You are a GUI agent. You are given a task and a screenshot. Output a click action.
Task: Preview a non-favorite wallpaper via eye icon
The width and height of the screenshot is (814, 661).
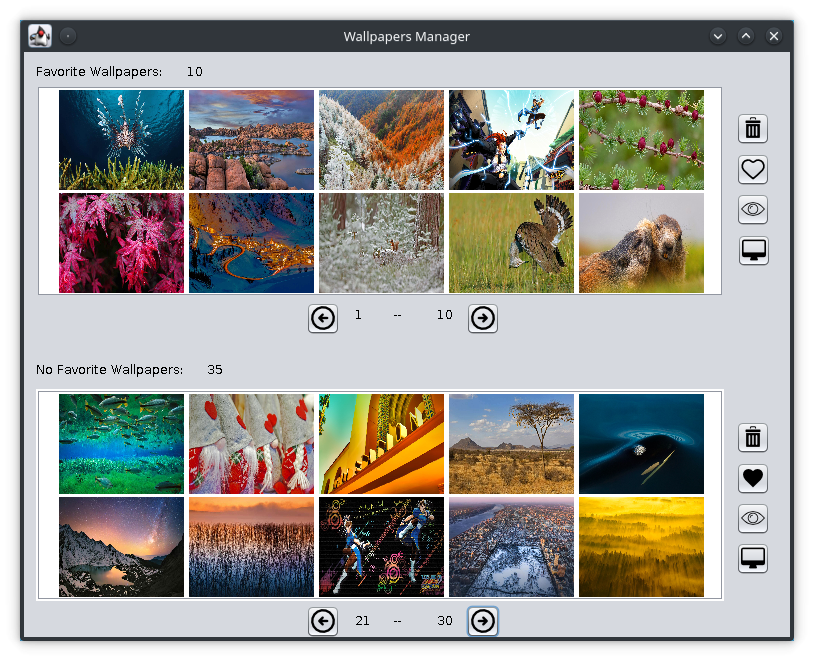coord(753,518)
